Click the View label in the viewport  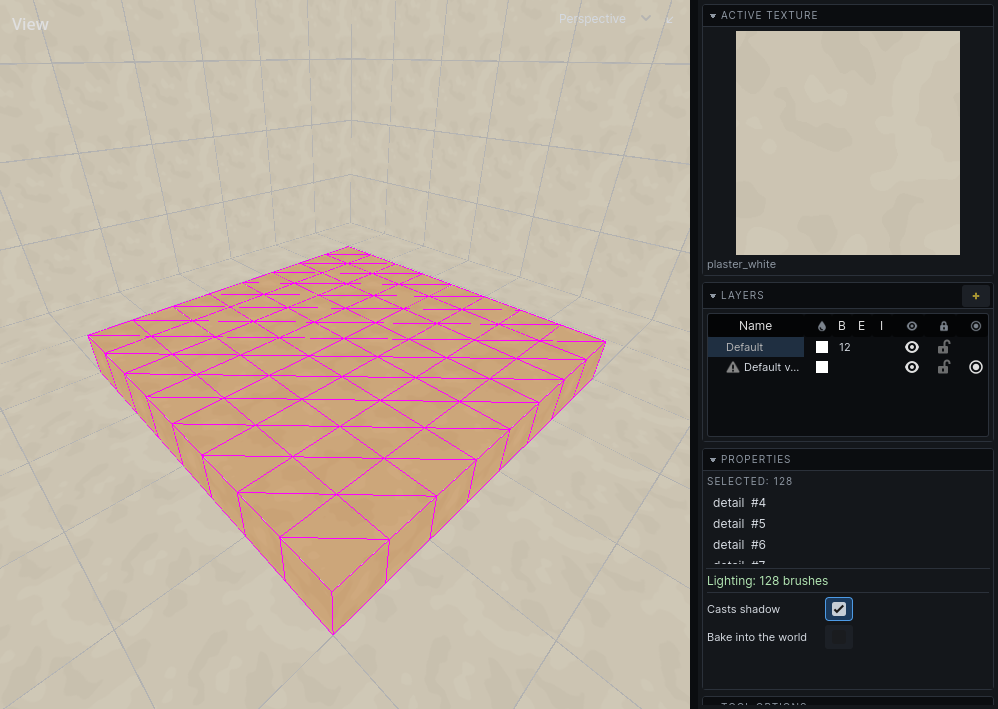[x=30, y=24]
